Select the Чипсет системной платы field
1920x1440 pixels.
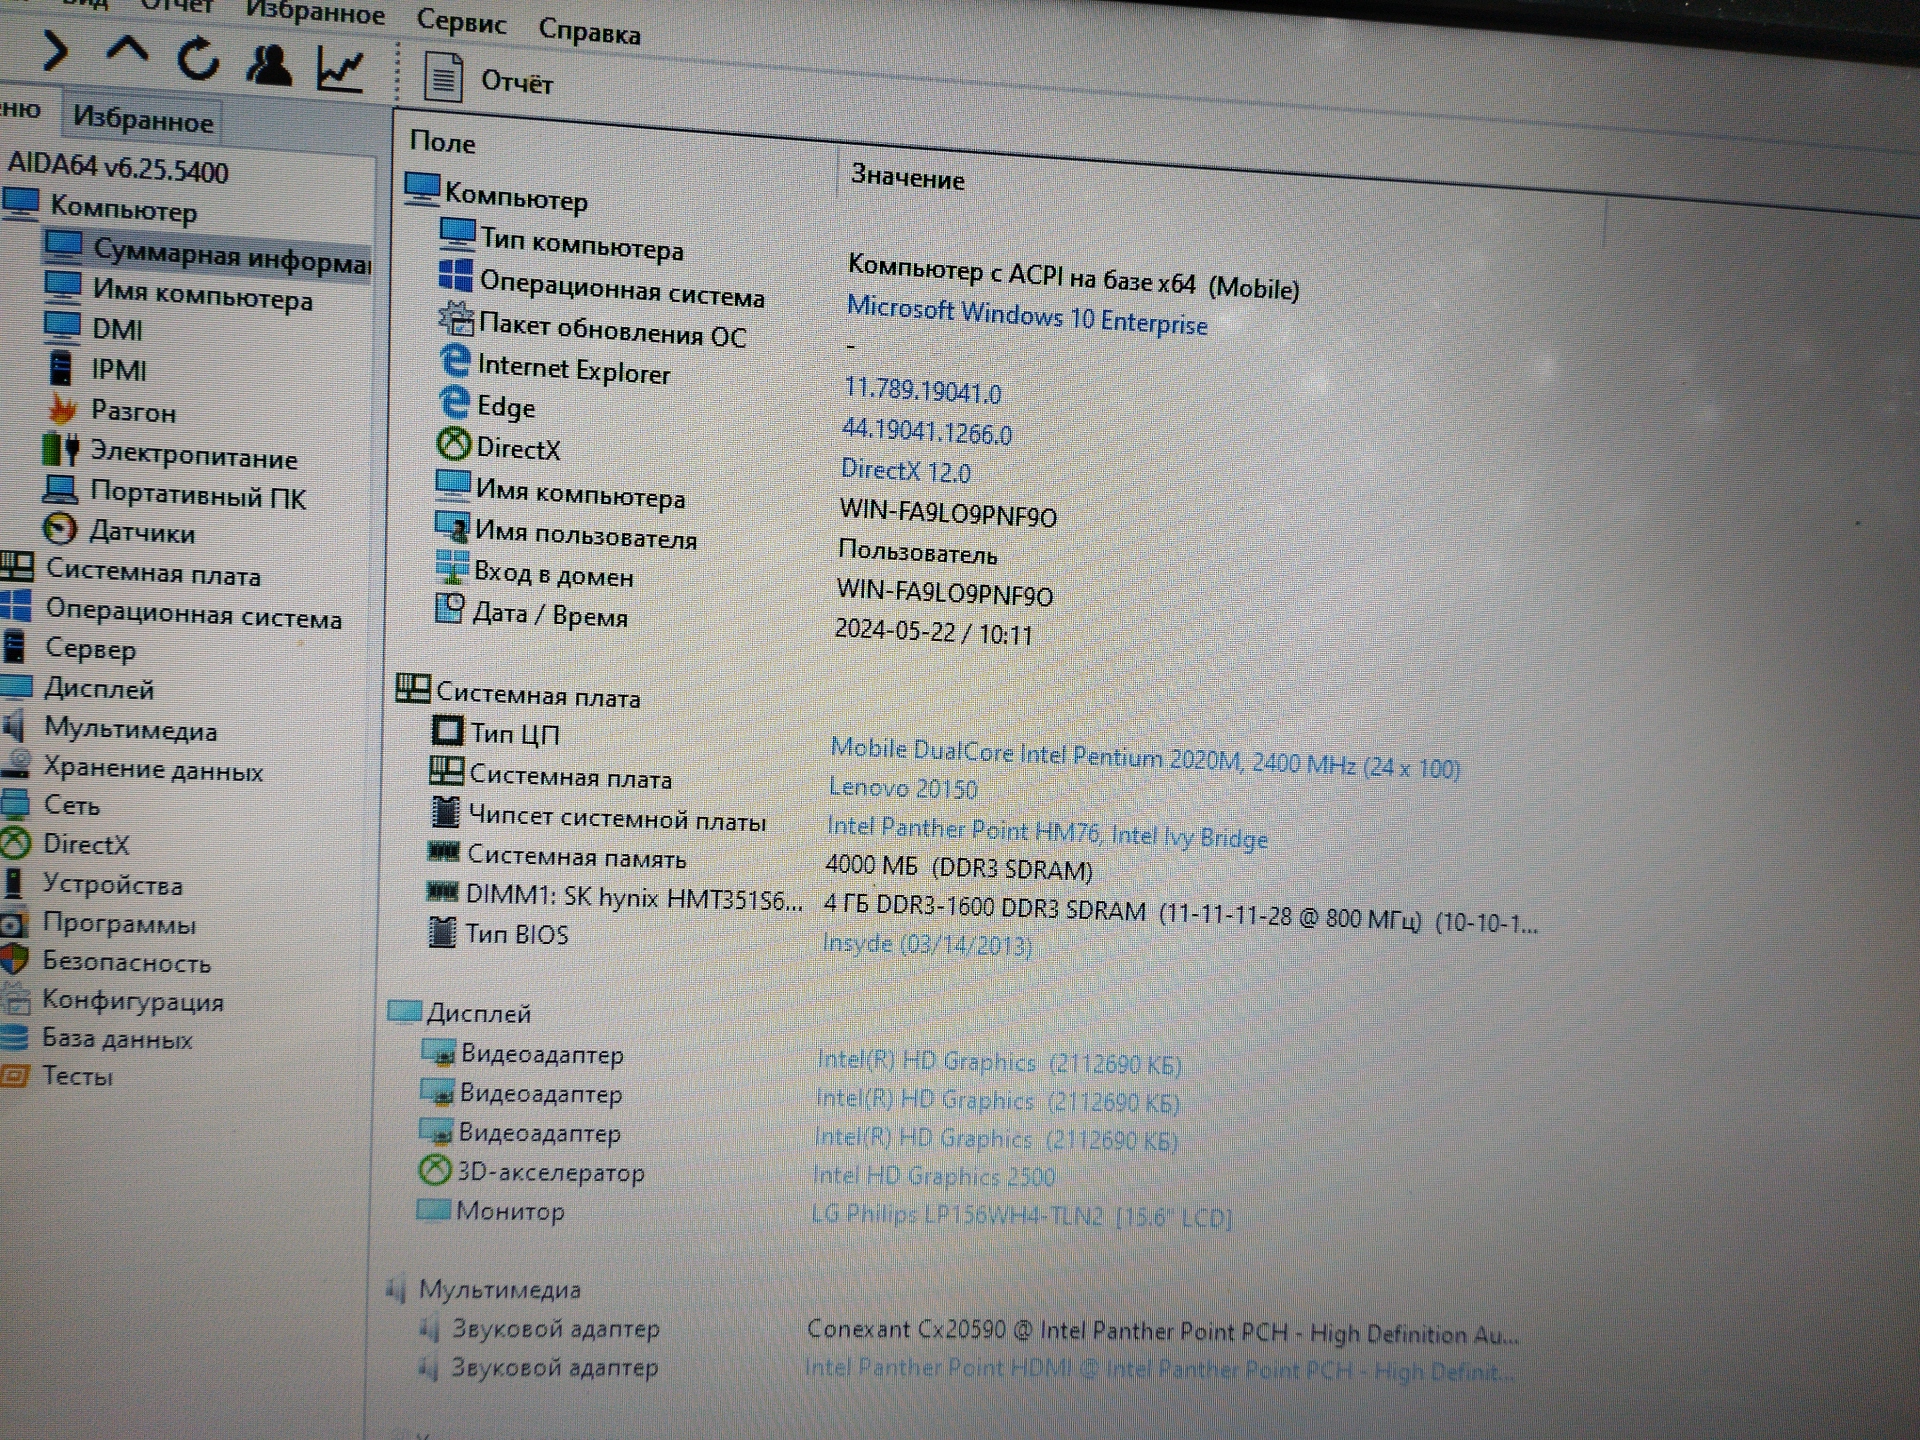(598, 817)
